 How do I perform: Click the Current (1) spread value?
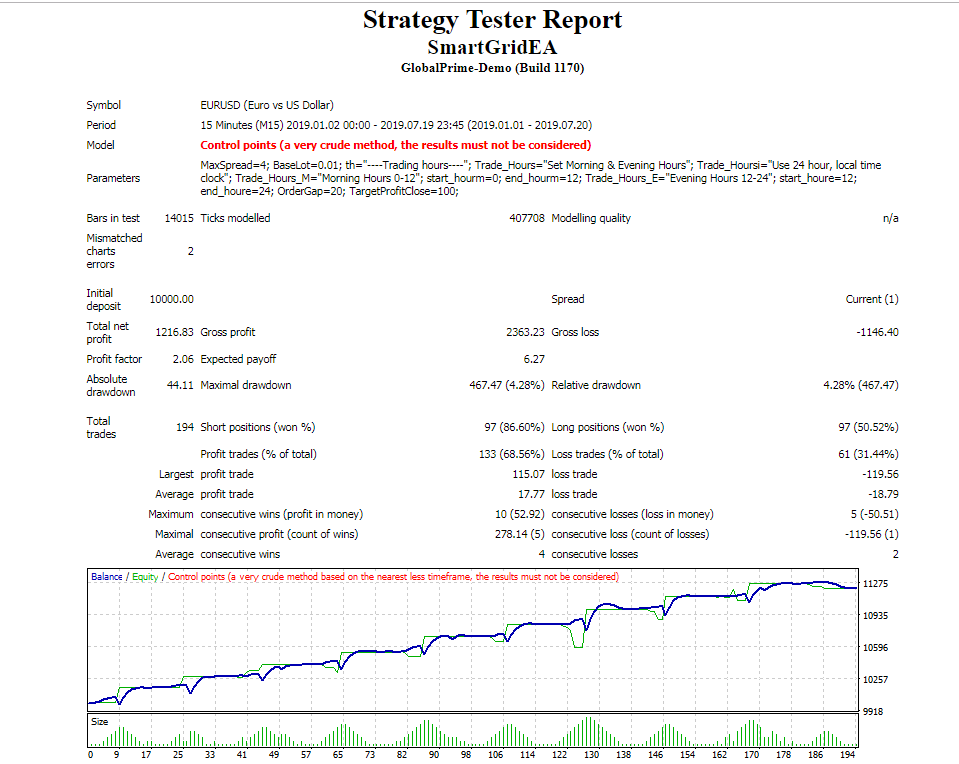872,299
